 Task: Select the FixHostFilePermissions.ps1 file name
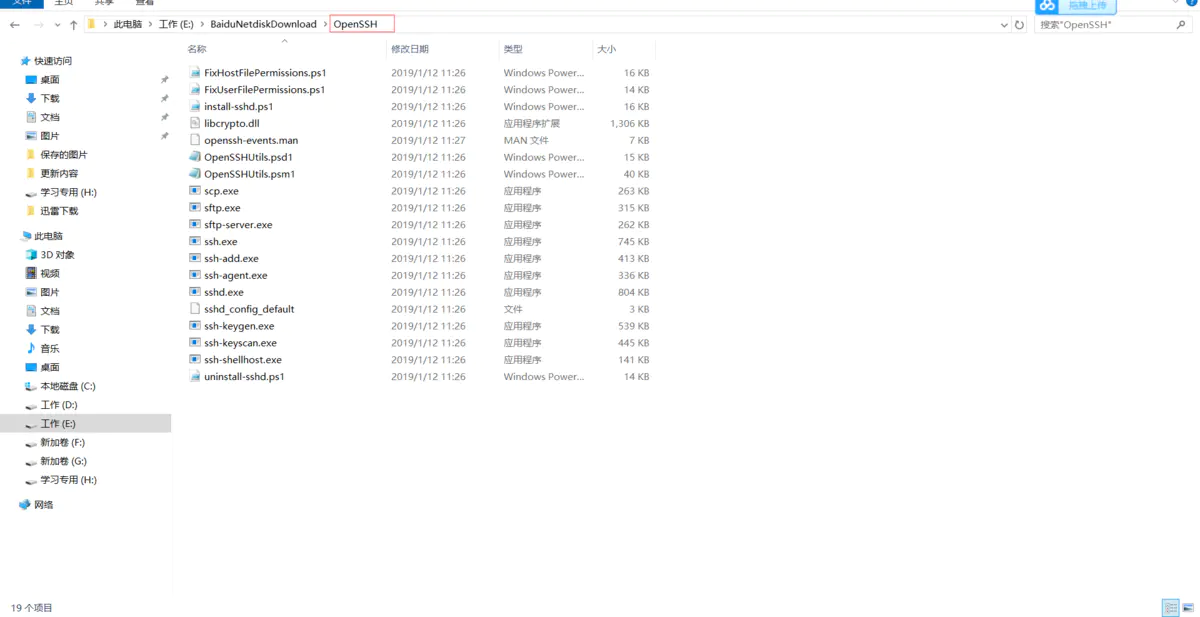click(x=265, y=73)
